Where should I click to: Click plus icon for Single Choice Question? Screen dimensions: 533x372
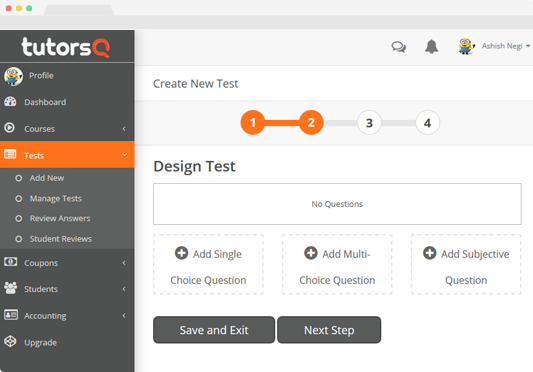[182, 253]
